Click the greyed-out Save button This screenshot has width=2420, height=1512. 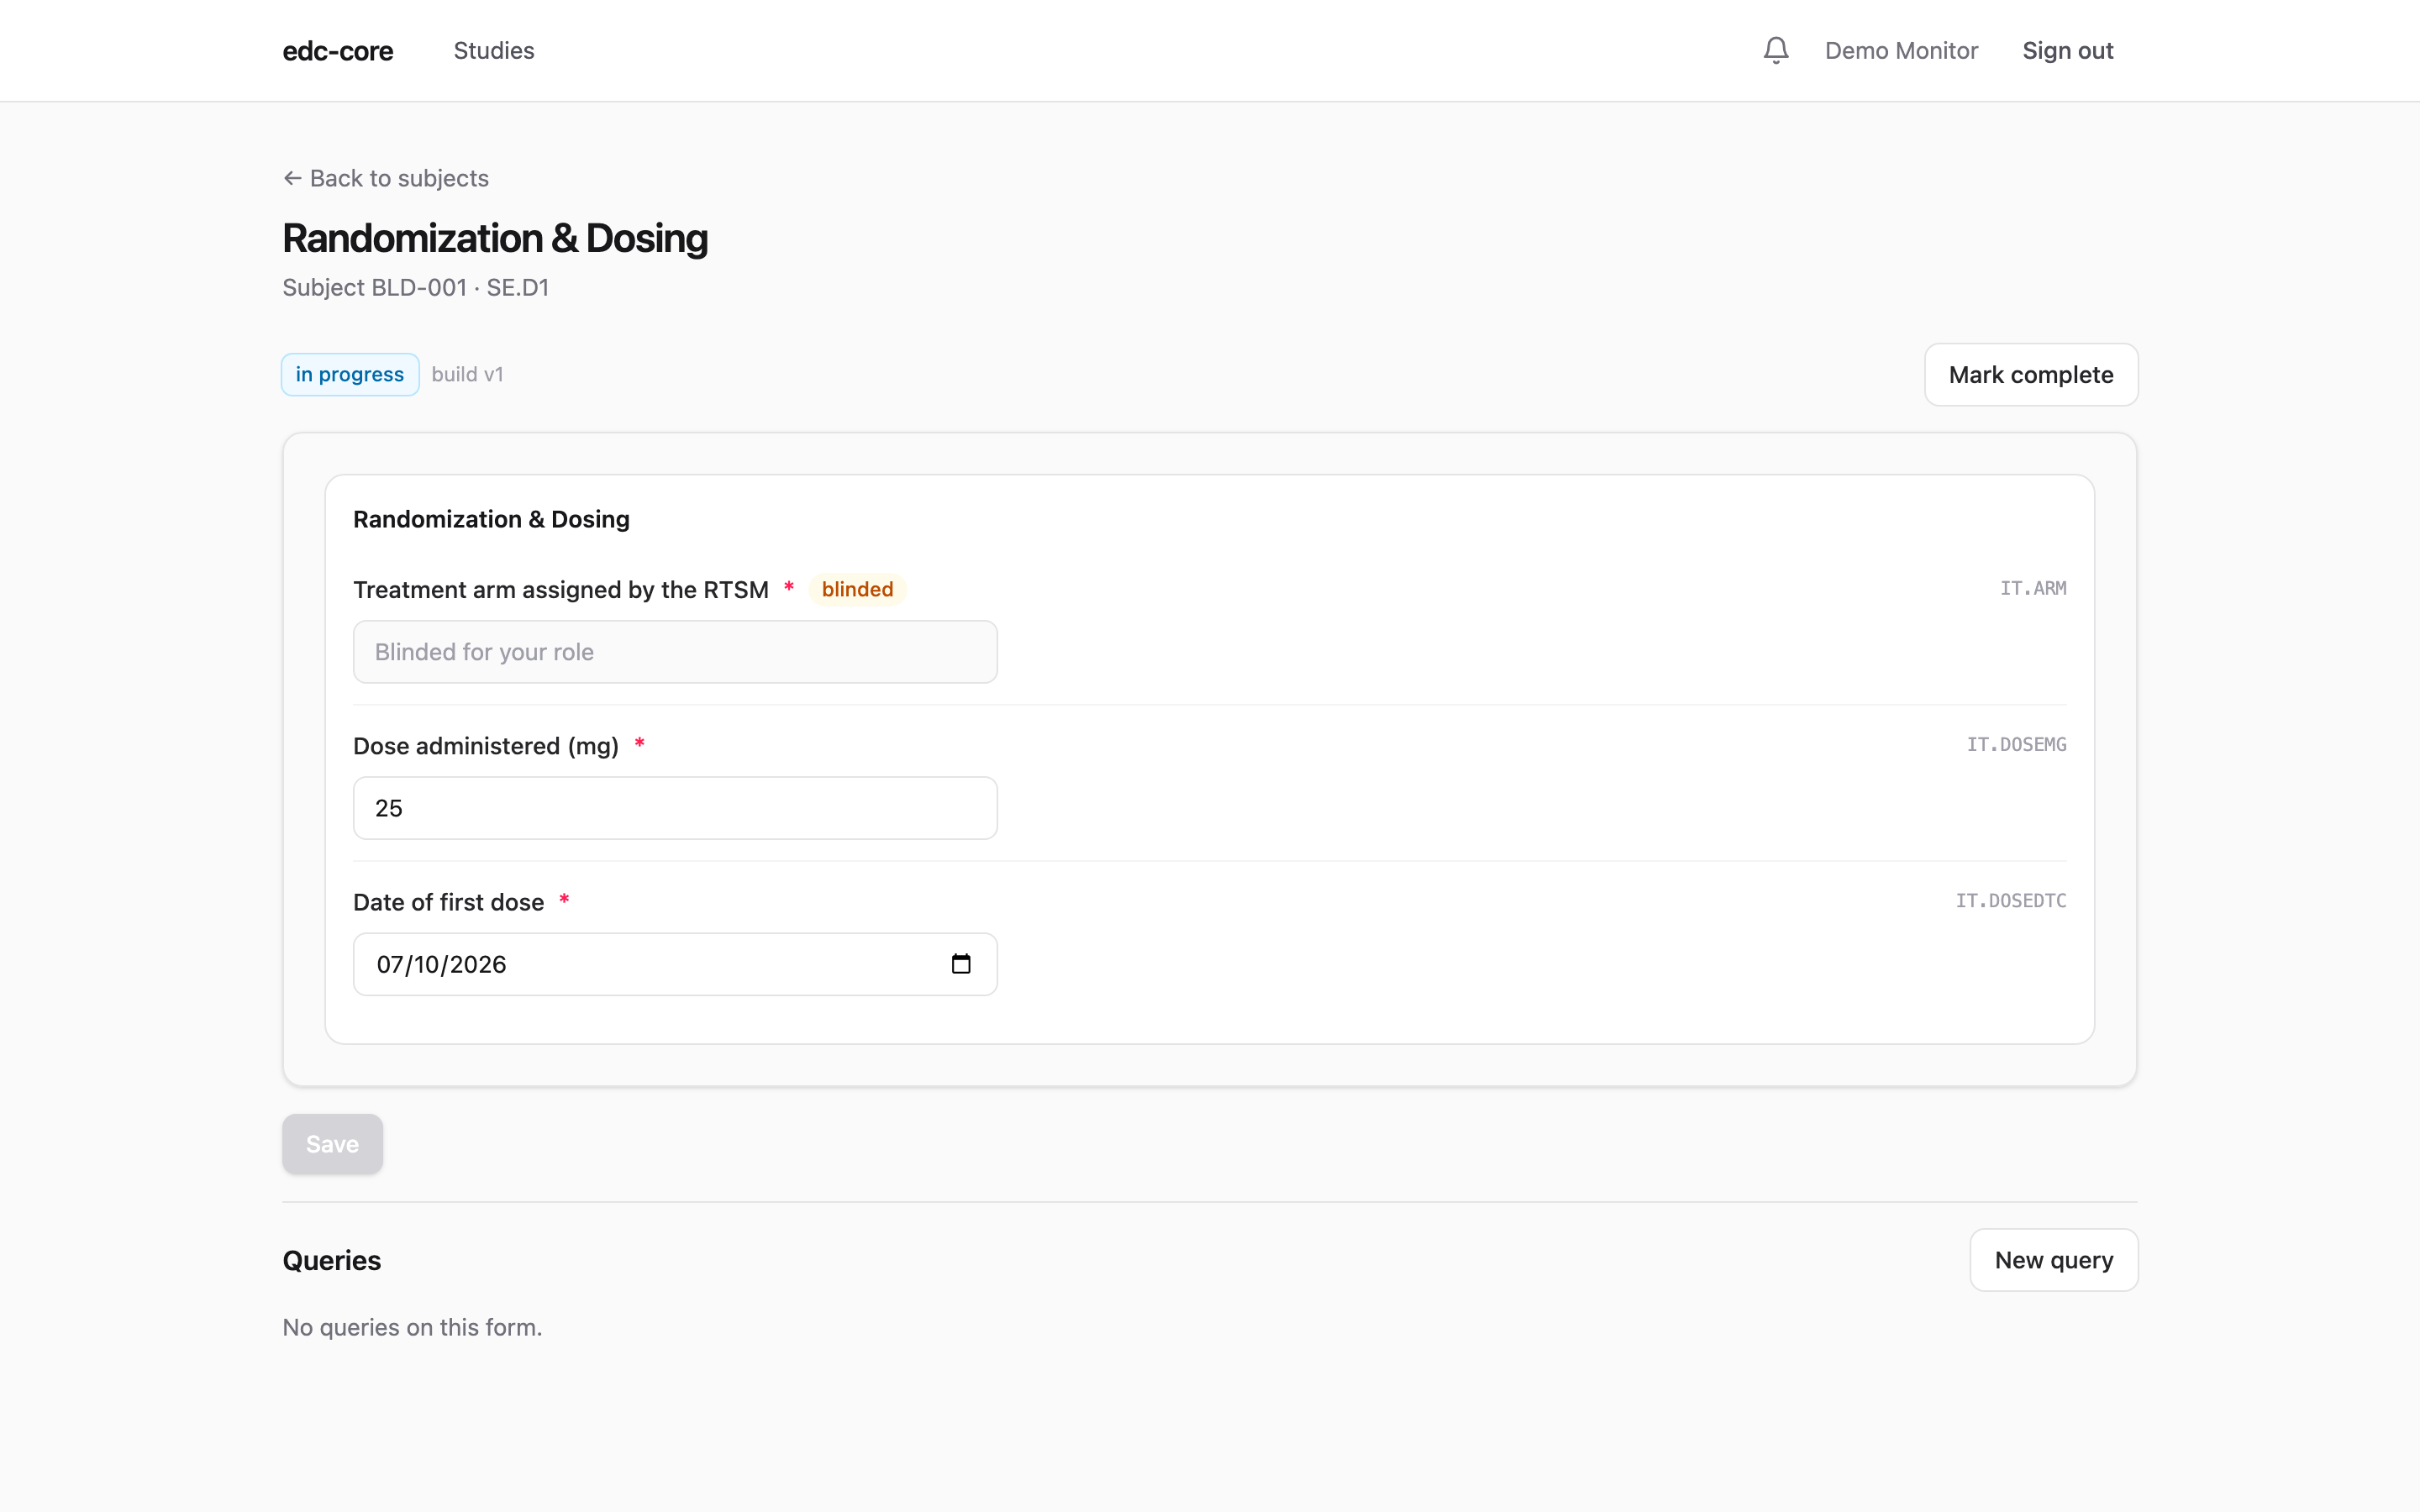(332, 1144)
